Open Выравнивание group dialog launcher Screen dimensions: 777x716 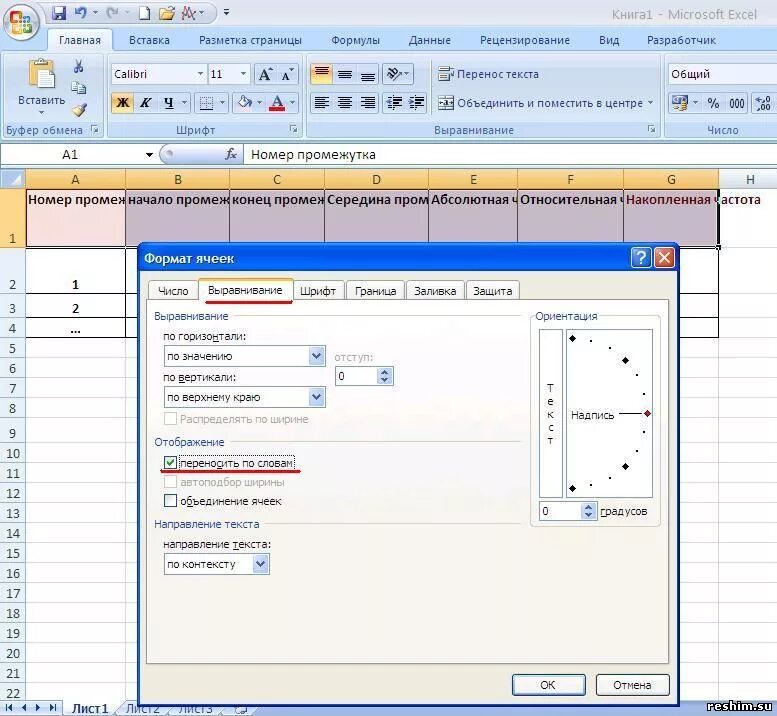[651, 129]
